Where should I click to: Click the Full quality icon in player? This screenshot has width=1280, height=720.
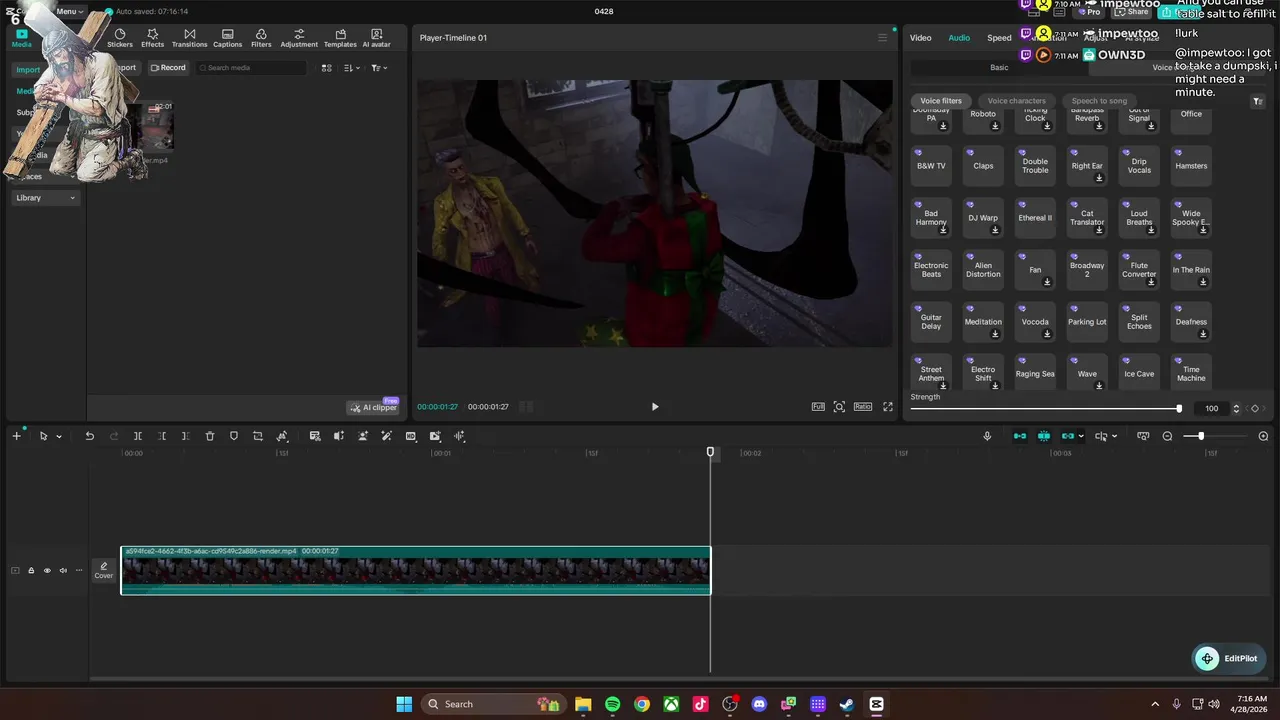818,407
